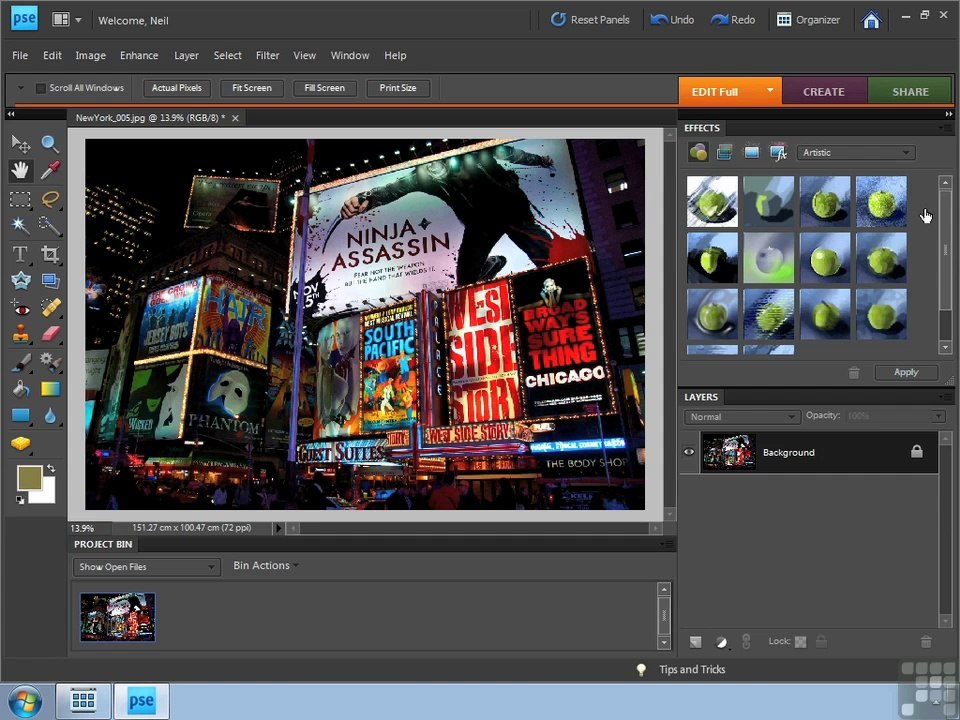This screenshot has width=960, height=720.
Task: Select the Brush tool
Action: [20, 362]
